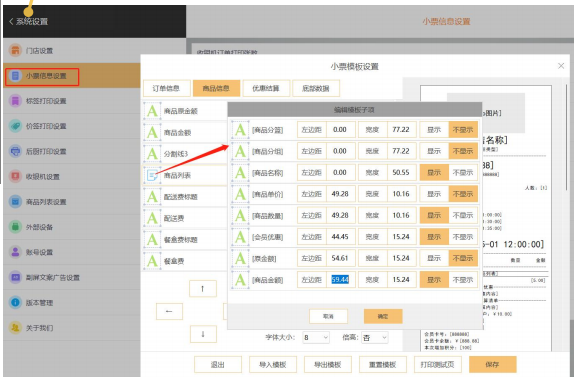575x378 pixels.
Task: Click the down arrow move button
Action: pos(203,334)
